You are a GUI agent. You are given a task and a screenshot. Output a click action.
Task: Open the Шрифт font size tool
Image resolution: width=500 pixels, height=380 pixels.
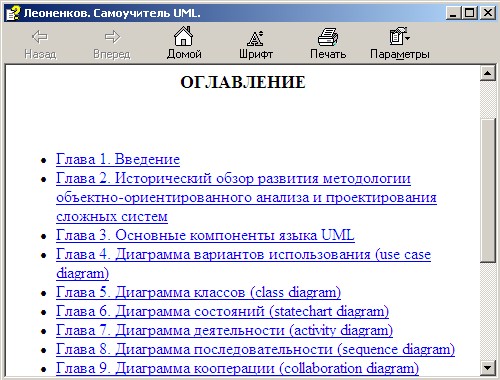pos(255,38)
